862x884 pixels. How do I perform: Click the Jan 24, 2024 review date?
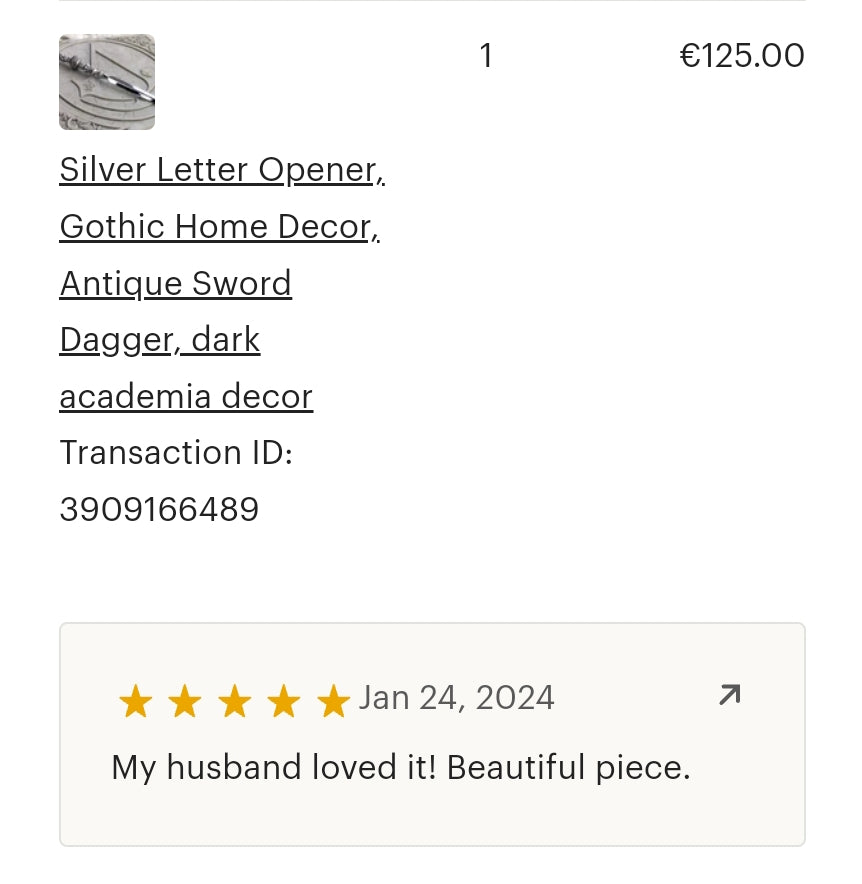coord(456,698)
